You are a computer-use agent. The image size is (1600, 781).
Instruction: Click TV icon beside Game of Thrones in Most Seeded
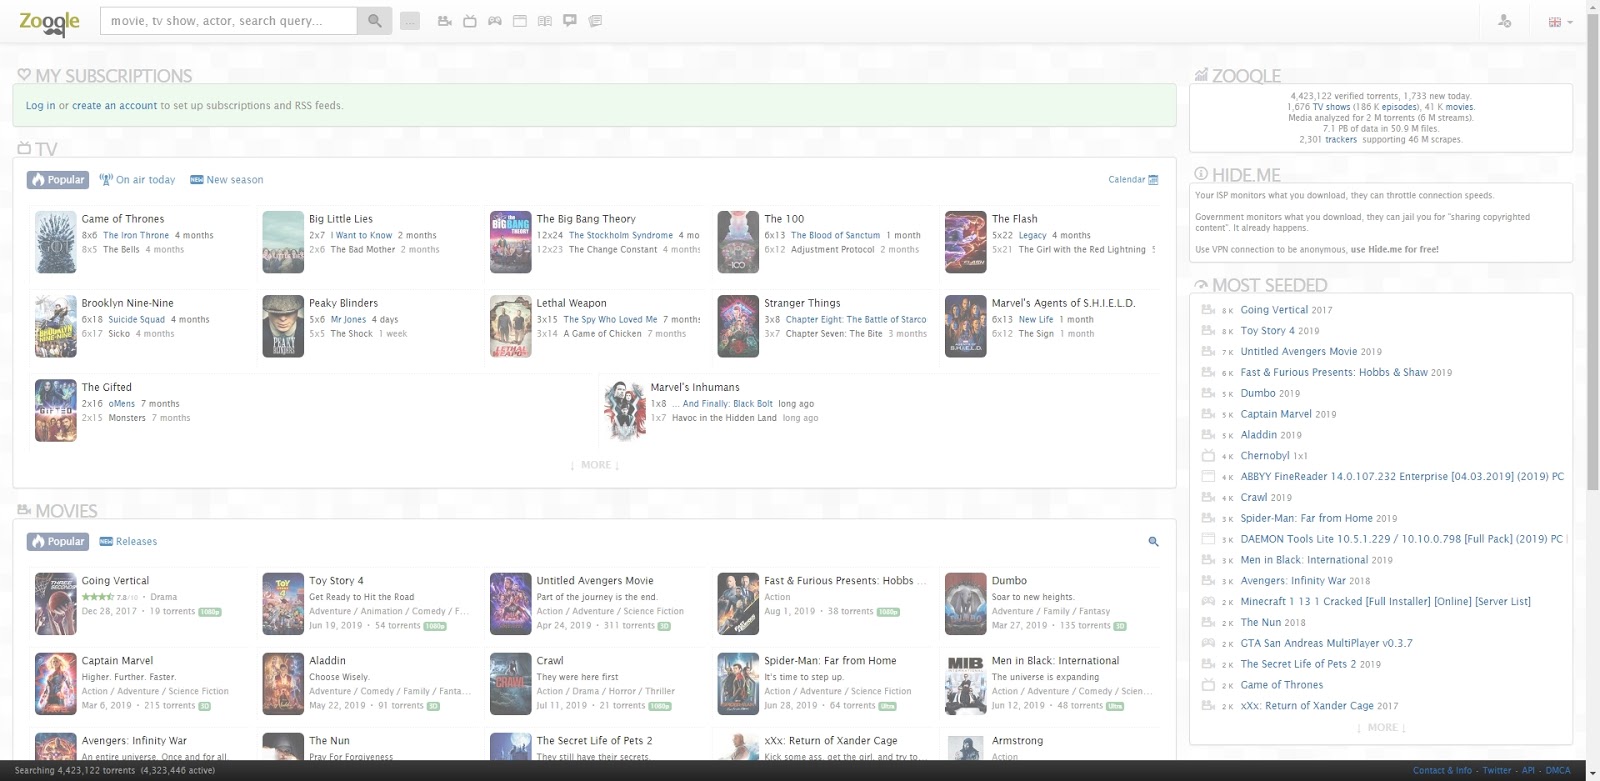(1207, 685)
